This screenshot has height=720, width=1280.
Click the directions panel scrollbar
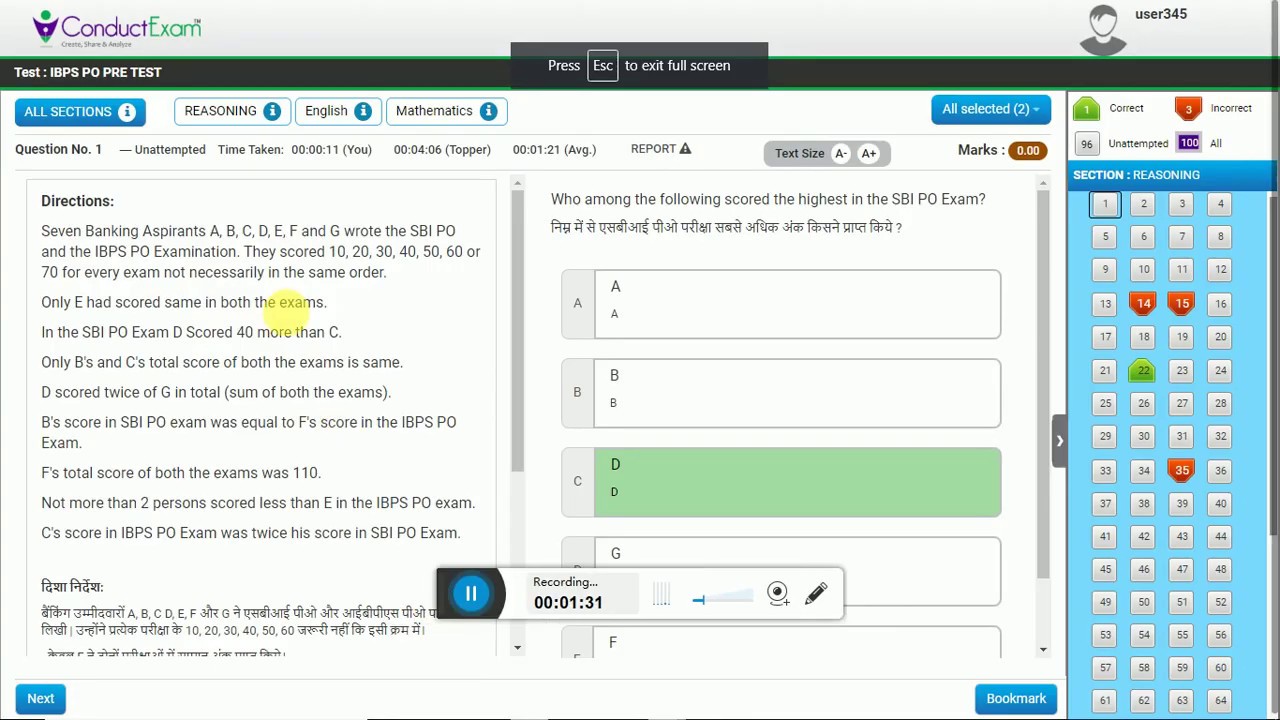click(517, 331)
